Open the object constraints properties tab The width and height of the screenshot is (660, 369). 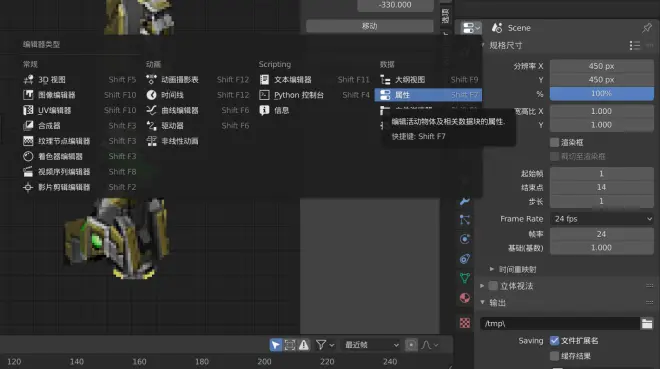point(465,258)
